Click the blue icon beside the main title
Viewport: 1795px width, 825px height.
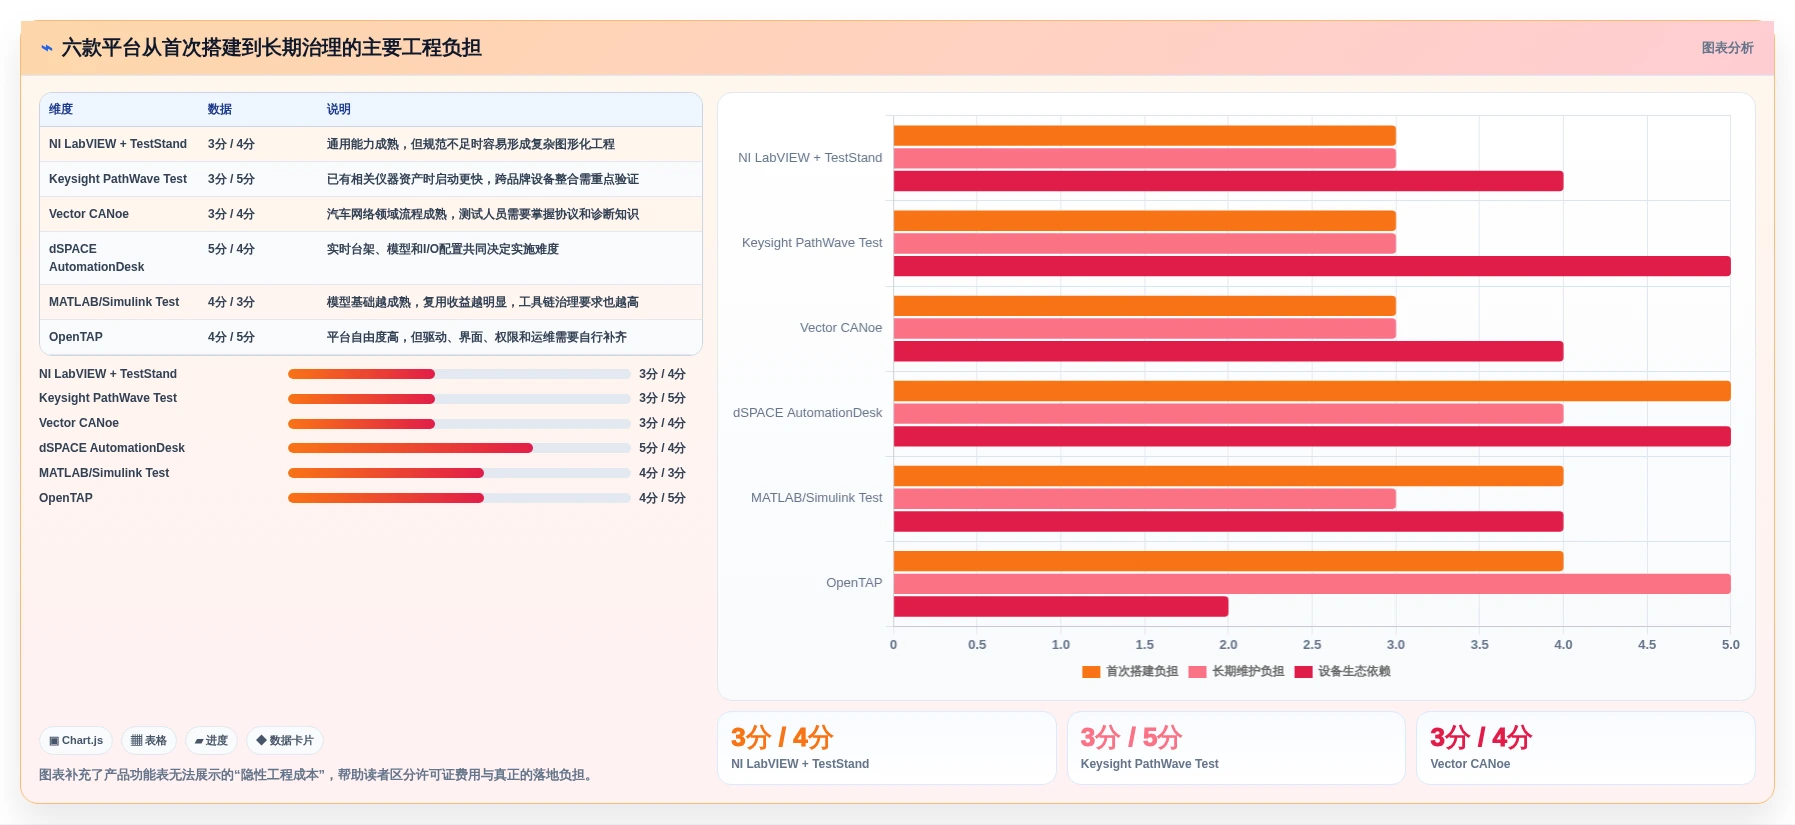pos(47,48)
